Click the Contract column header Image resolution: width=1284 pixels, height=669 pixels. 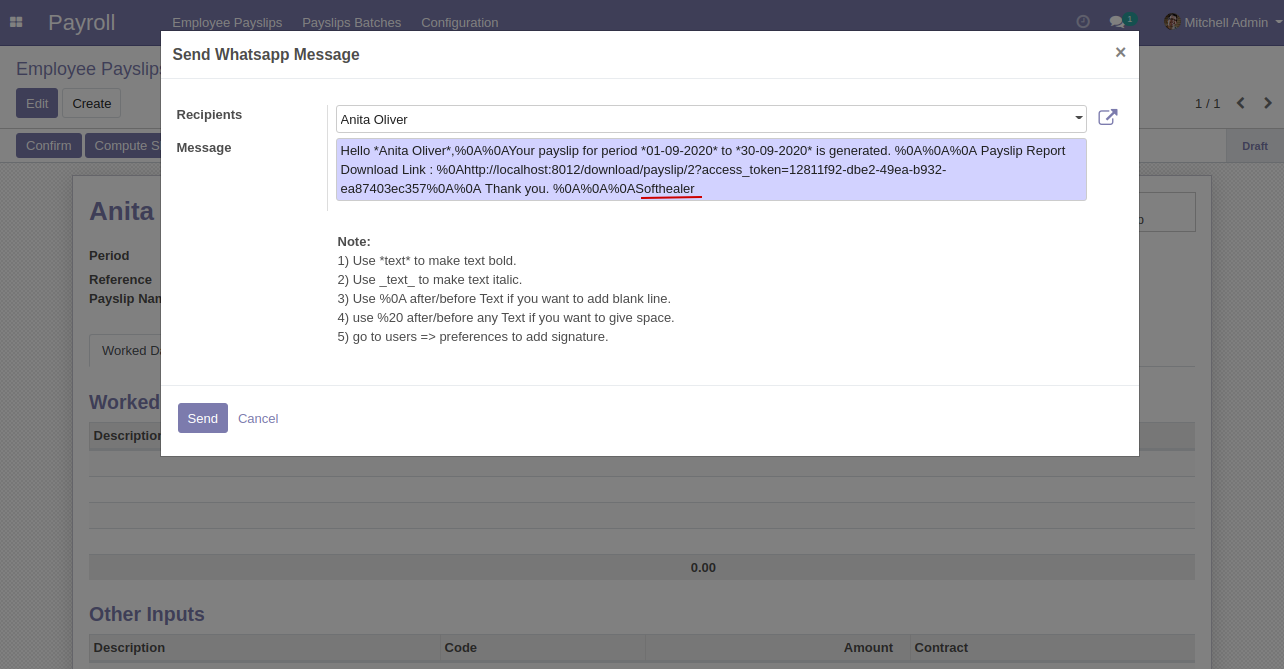coord(941,647)
